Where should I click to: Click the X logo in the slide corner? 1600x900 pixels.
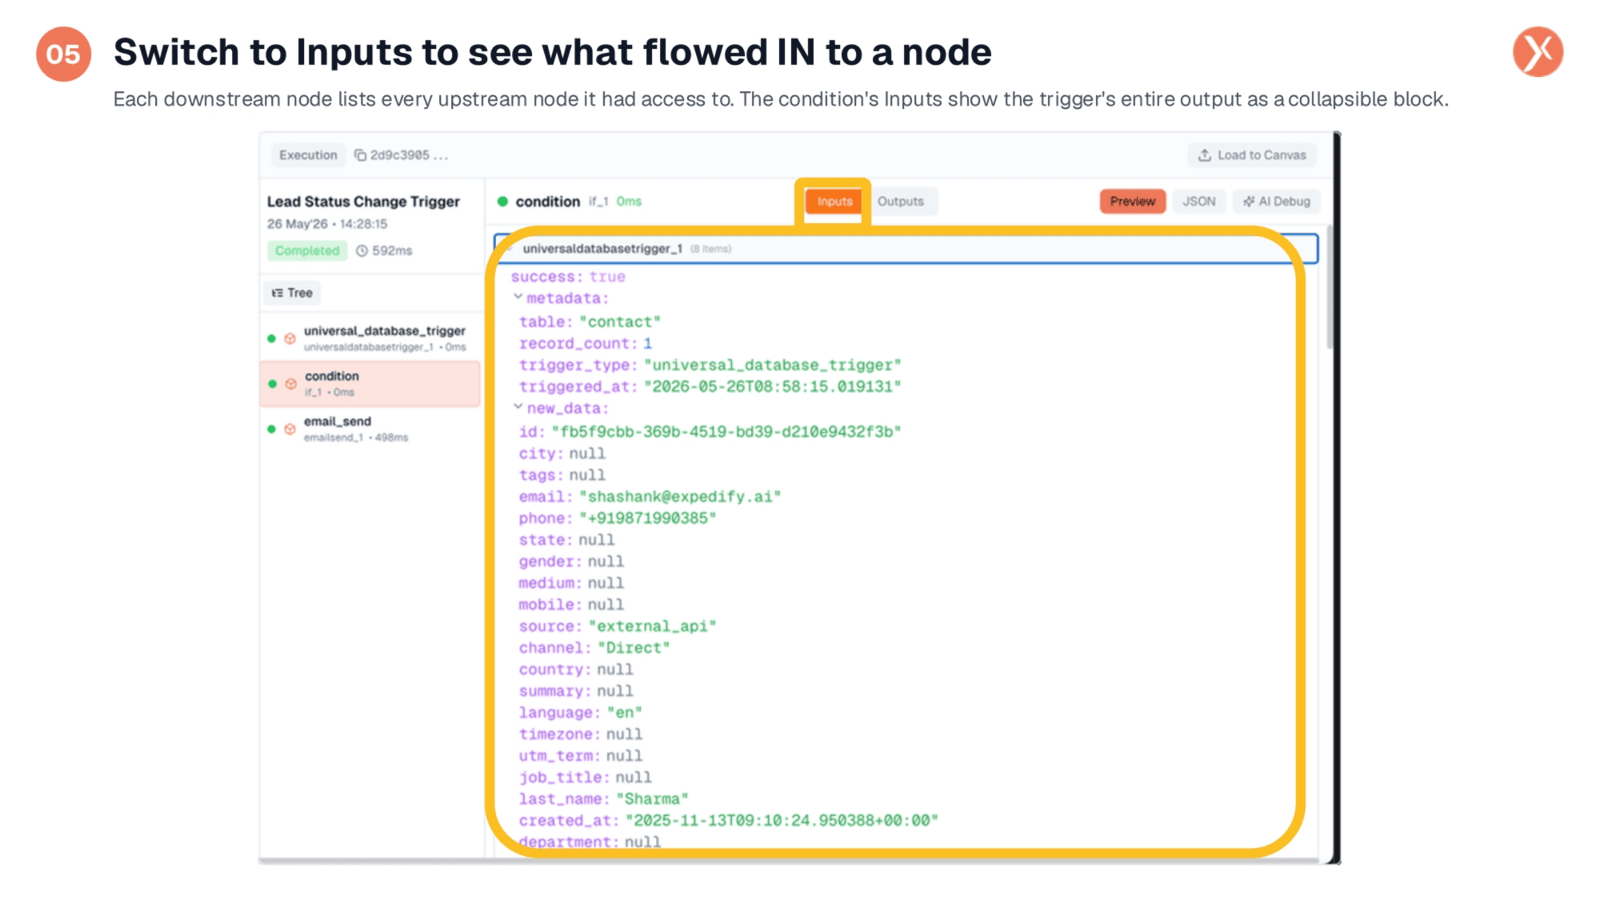[x=1538, y=52]
